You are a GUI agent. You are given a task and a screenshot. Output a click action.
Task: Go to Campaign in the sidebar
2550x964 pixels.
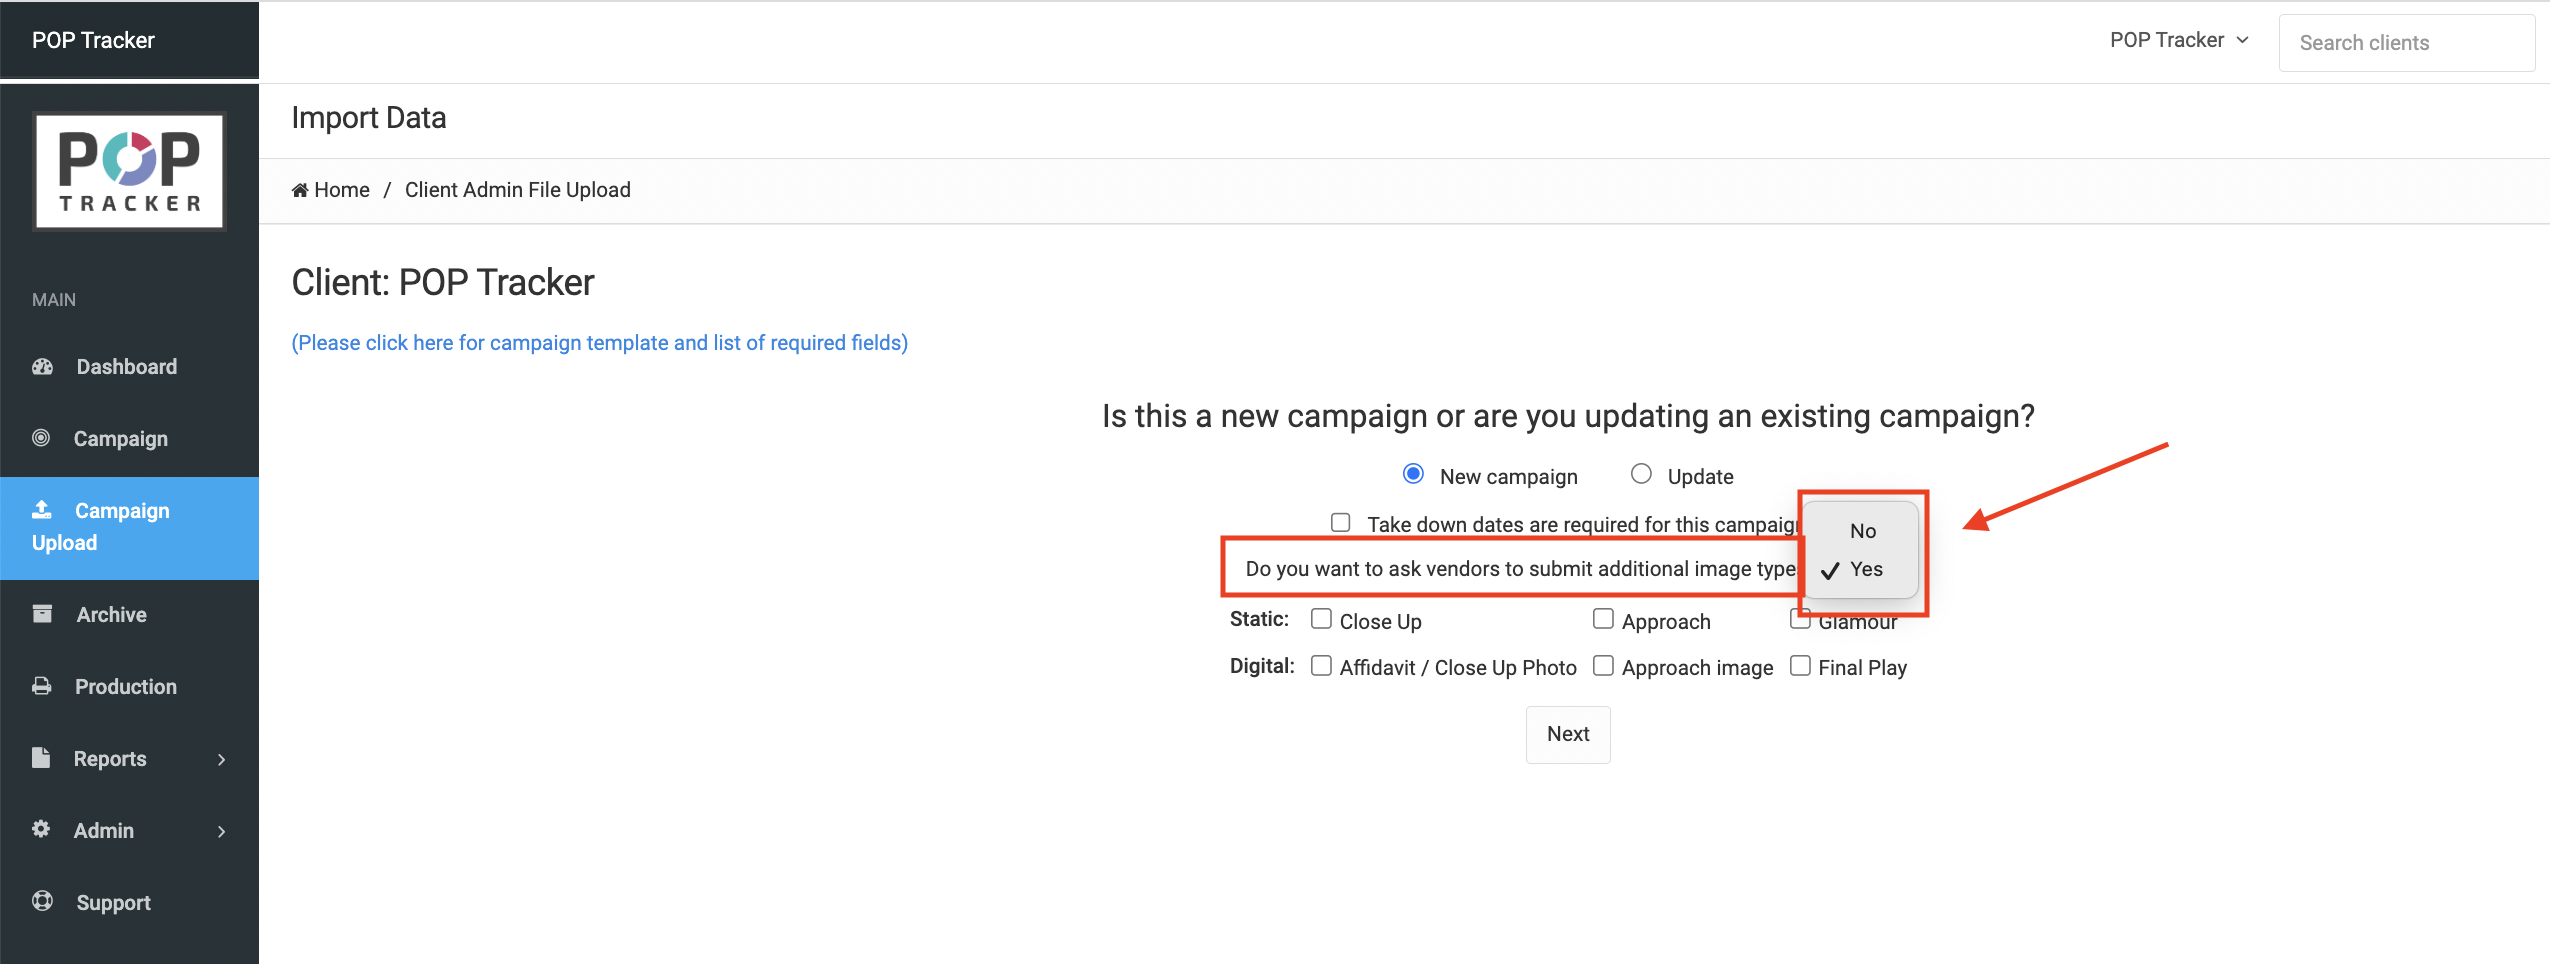pos(129,439)
